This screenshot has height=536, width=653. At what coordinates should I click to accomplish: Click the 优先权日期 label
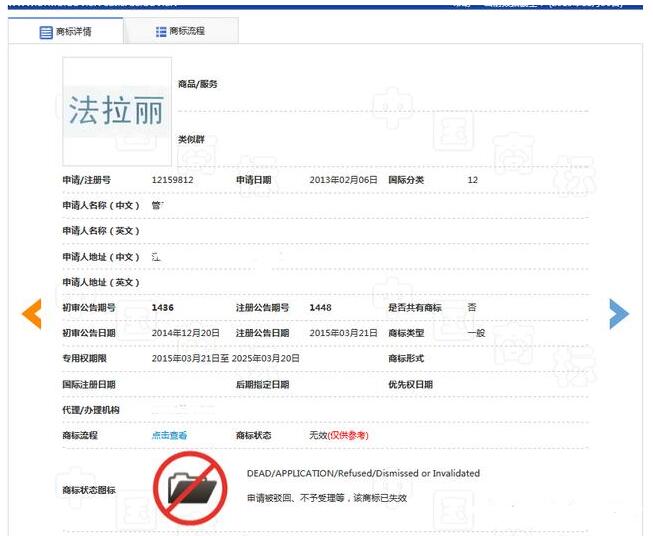click(411, 384)
